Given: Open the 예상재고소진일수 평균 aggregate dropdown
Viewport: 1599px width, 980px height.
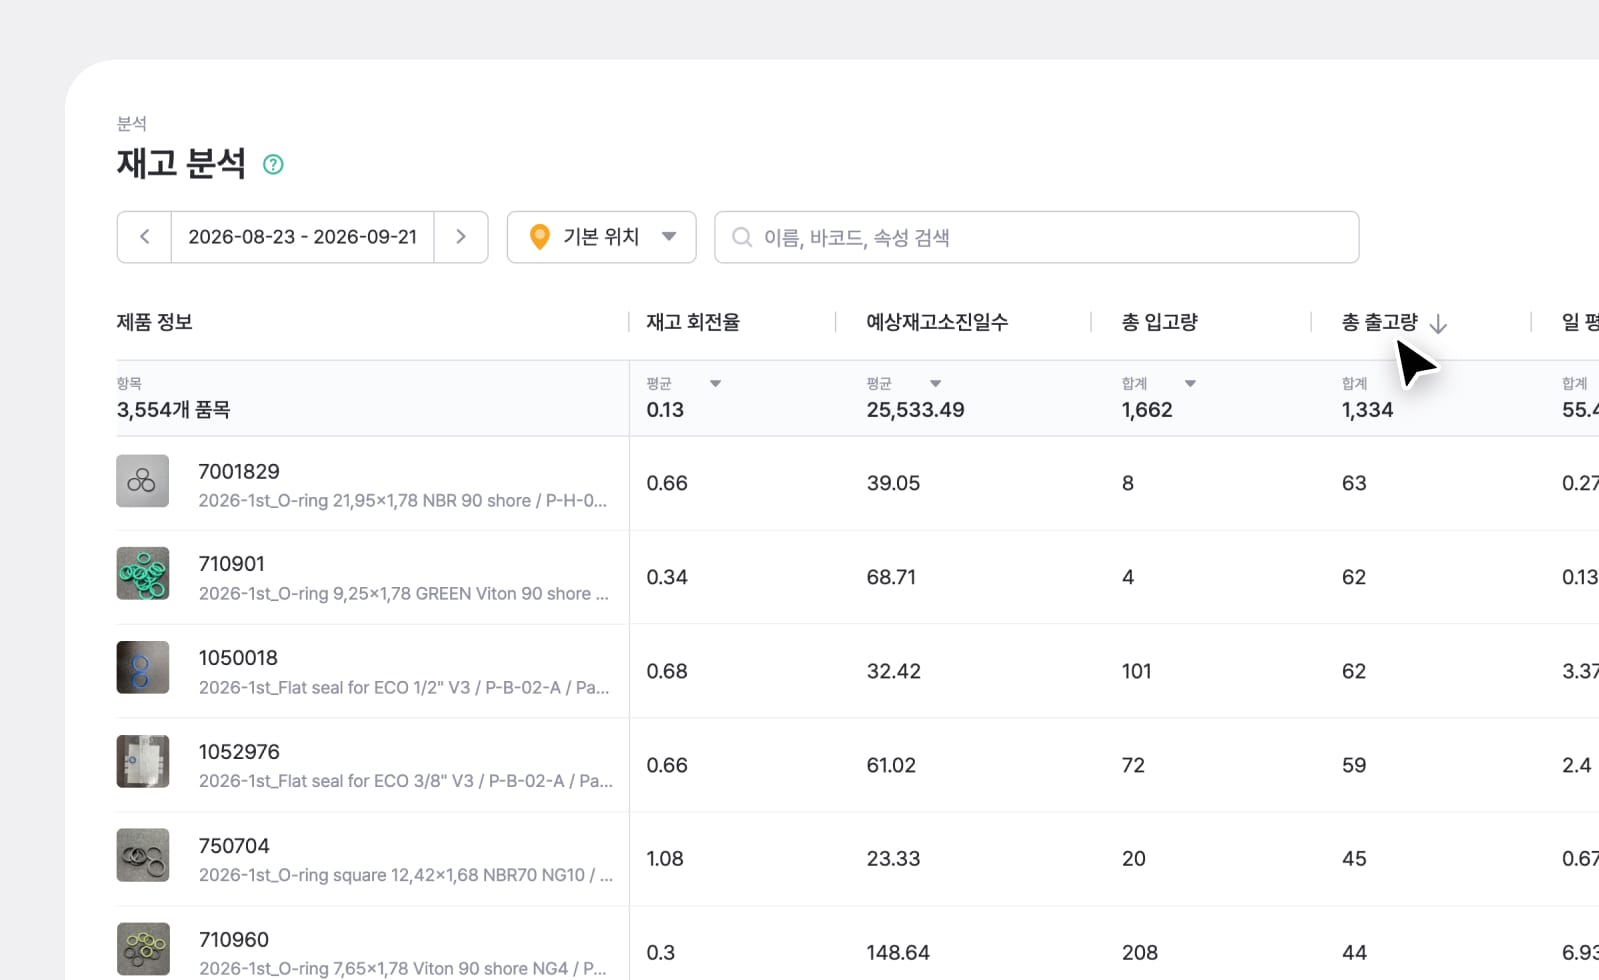Looking at the screenshot, I should click(935, 384).
